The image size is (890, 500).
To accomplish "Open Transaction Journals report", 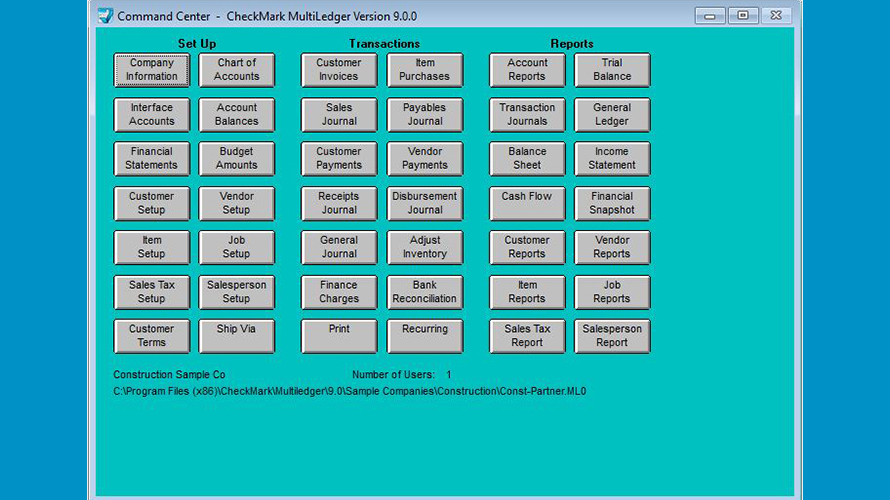I will 527,115.
